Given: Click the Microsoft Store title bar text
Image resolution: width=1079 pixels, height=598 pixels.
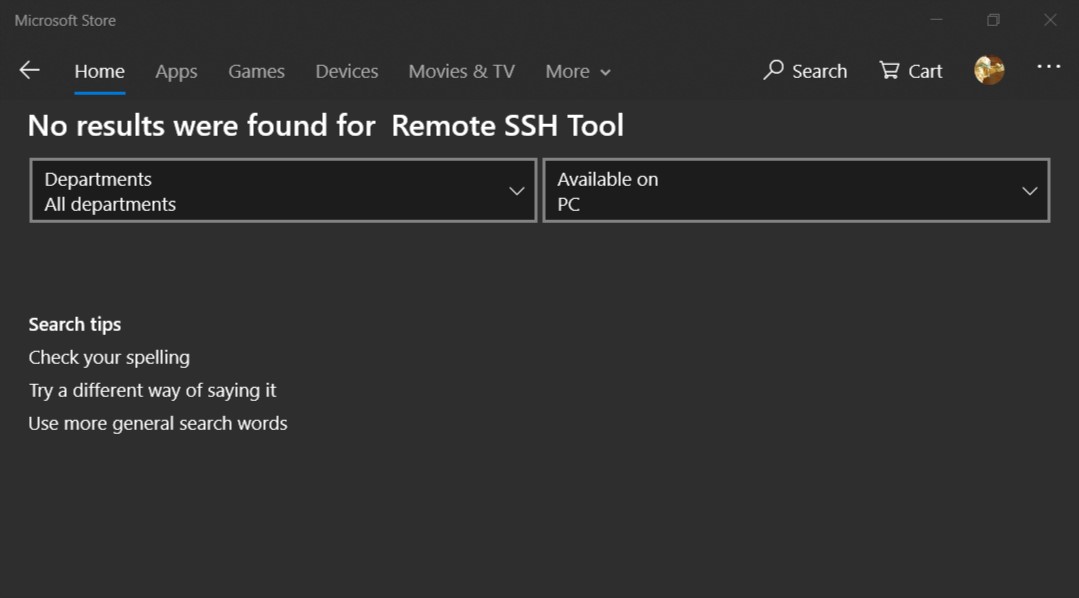Looking at the screenshot, I should point(65,20).
